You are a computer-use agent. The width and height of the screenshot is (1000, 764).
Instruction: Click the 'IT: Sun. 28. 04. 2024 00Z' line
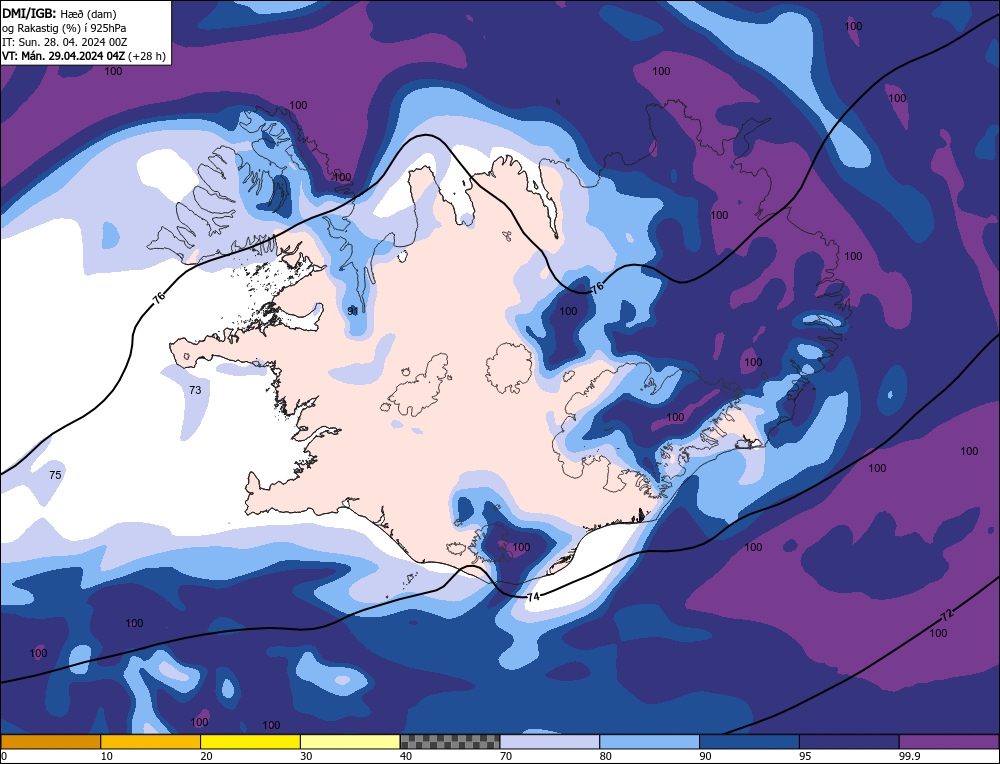pyautogui.click(x=64, y=42)
